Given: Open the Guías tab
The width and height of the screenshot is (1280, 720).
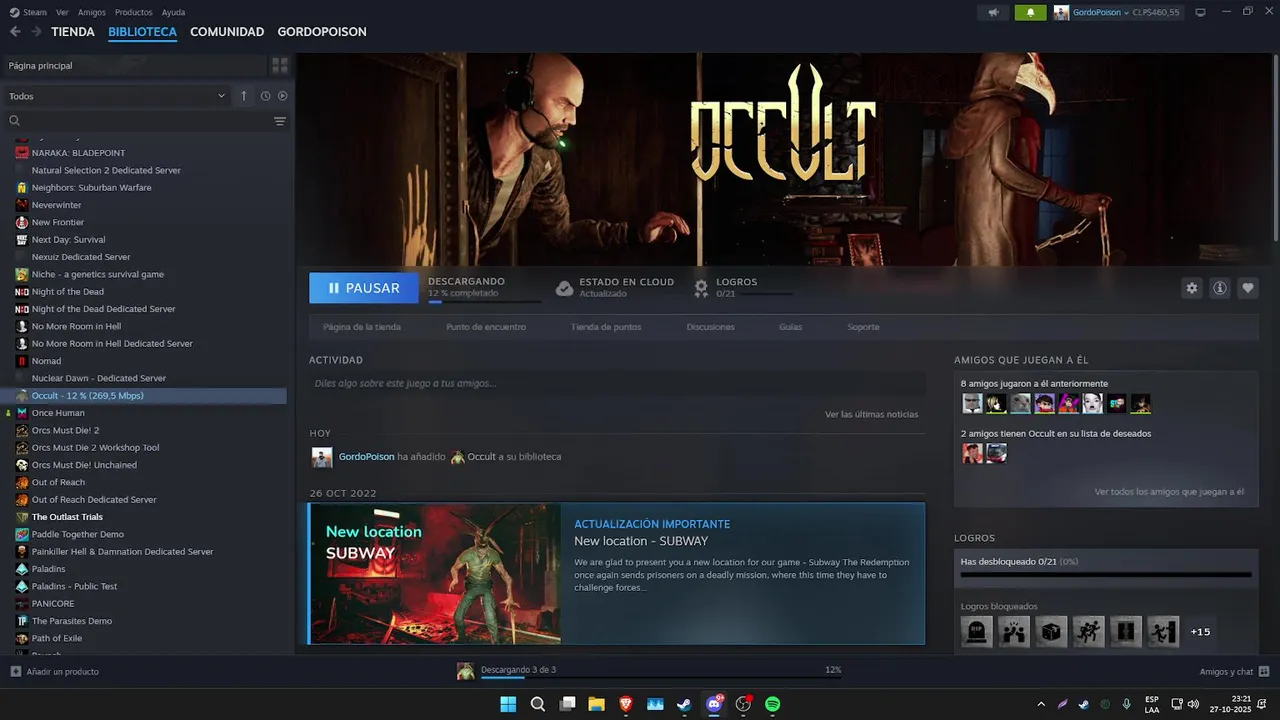Looking at the screenshot, I should tap(790, 327).
